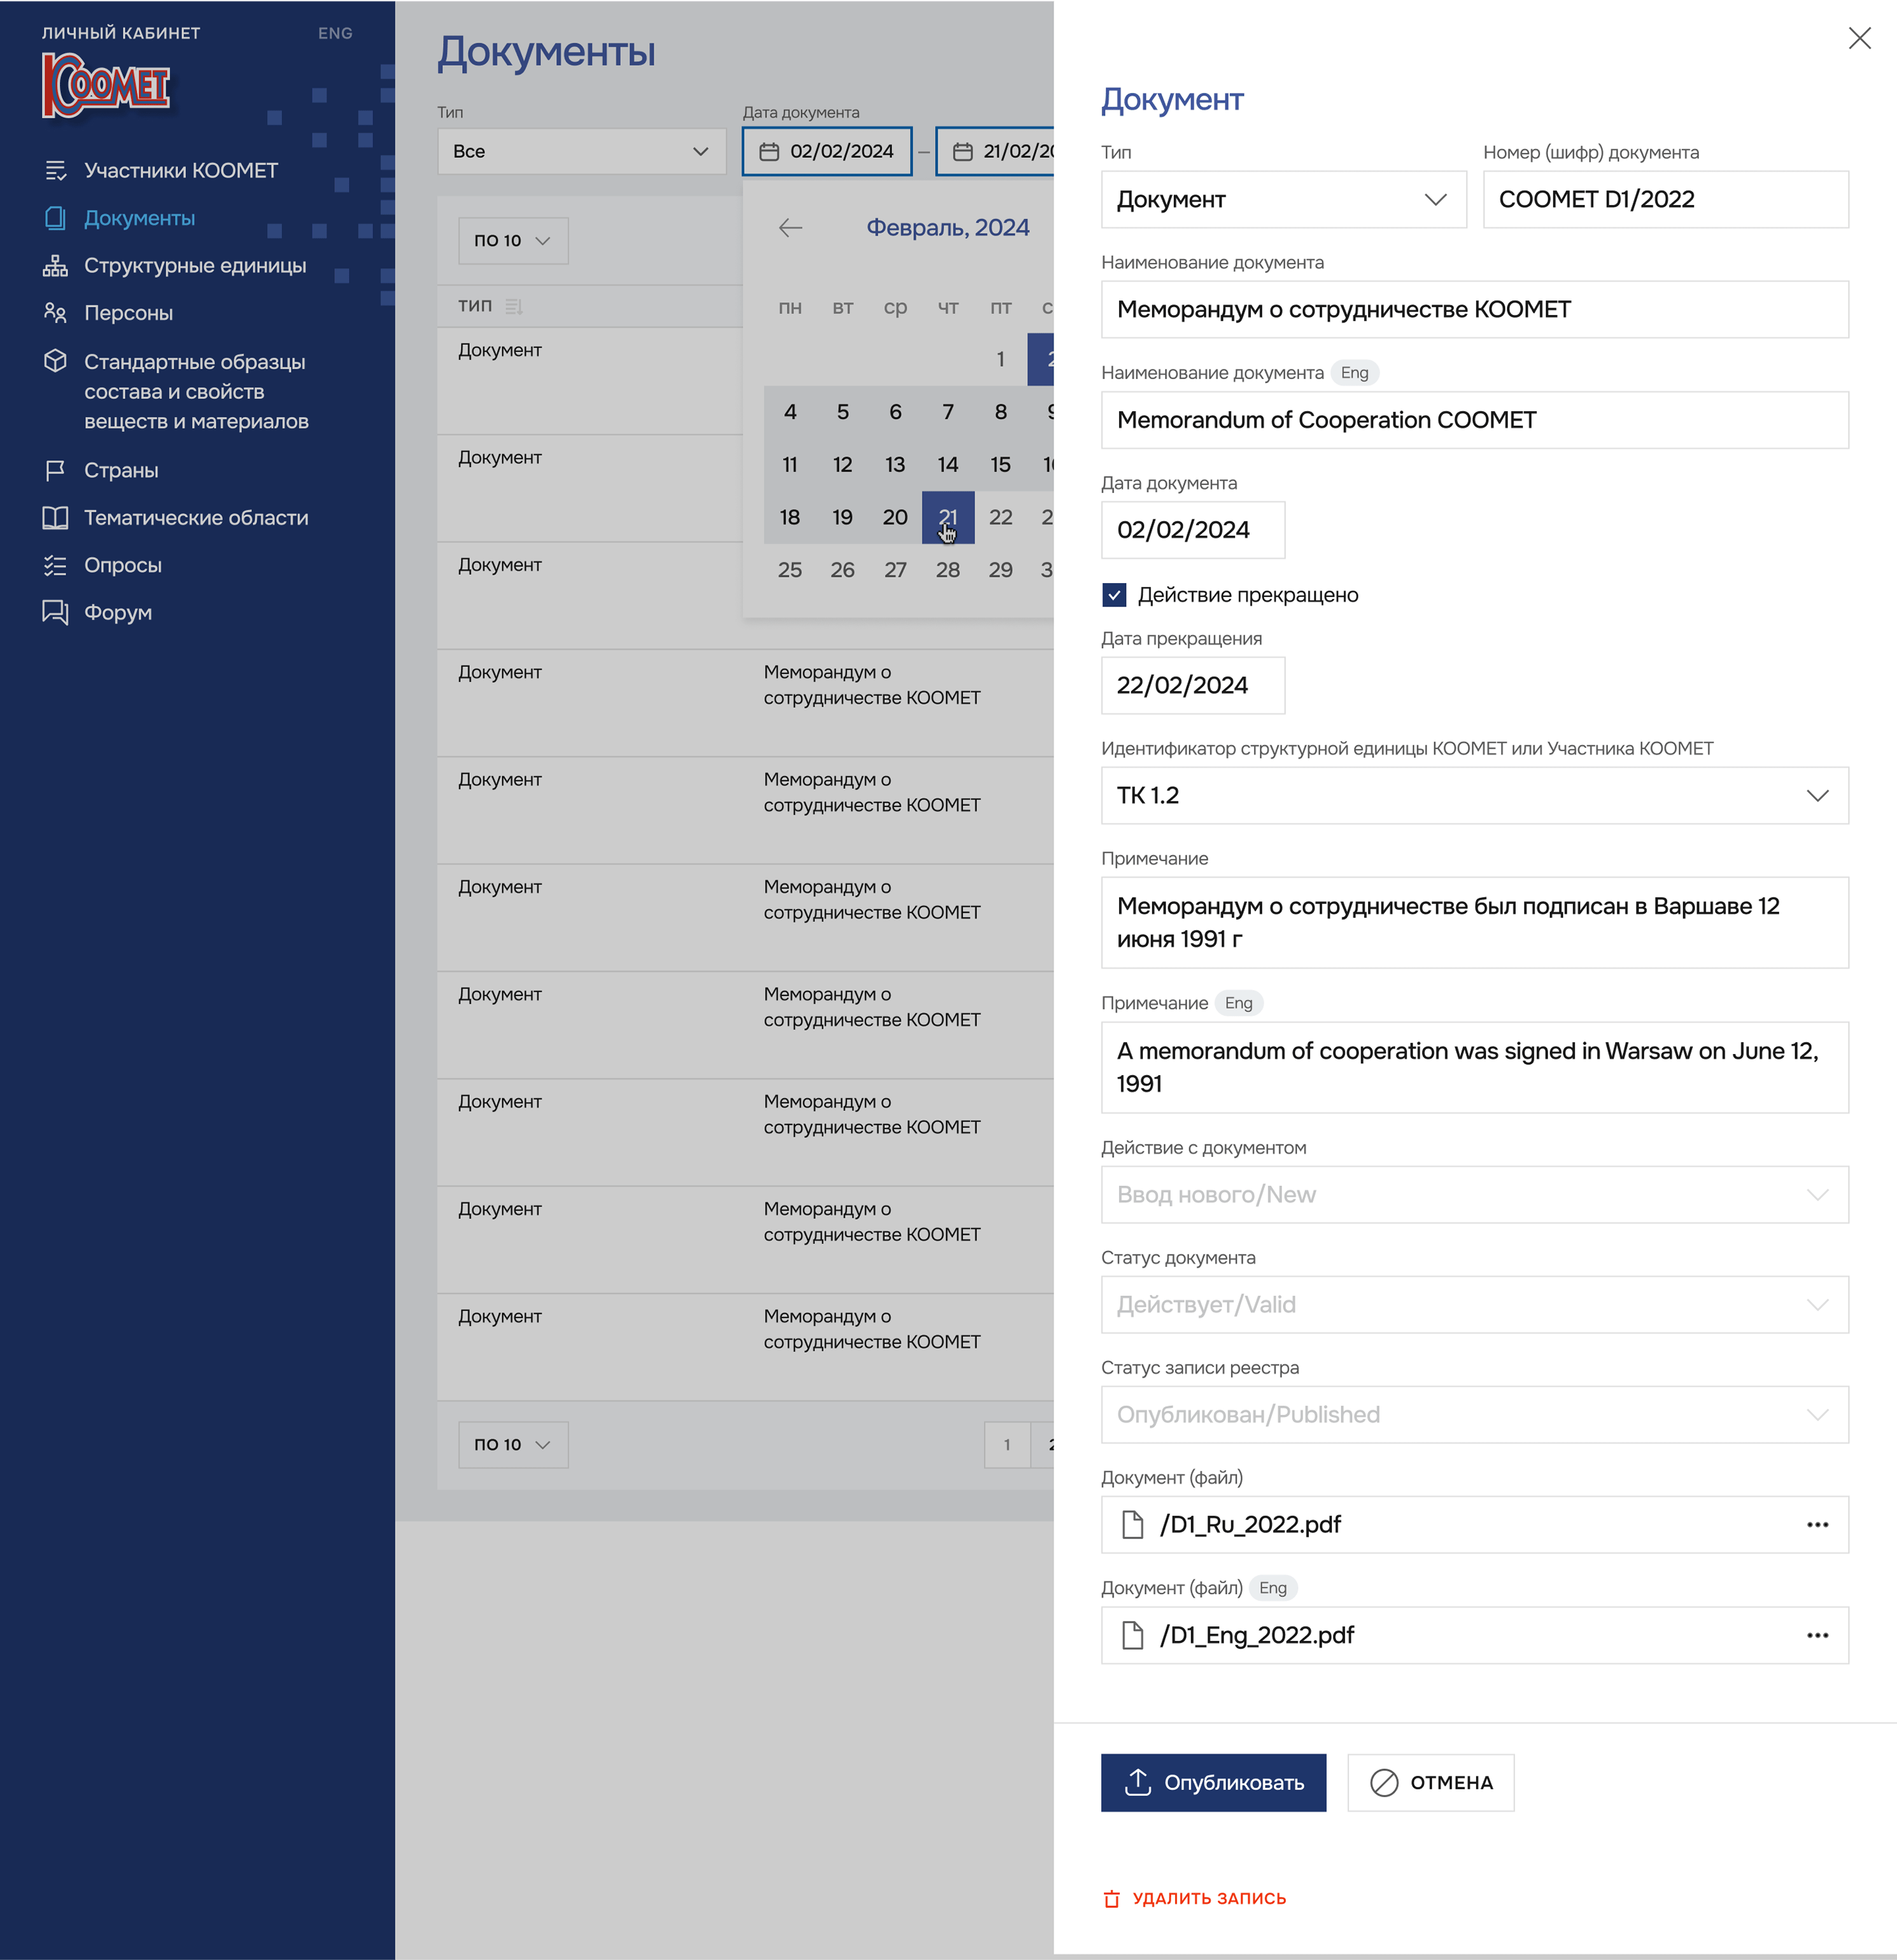Image resolution: width=1897 pixels, height=1960 pixels.
Task: Edit Russian document name field
Action: [1474, 310]
